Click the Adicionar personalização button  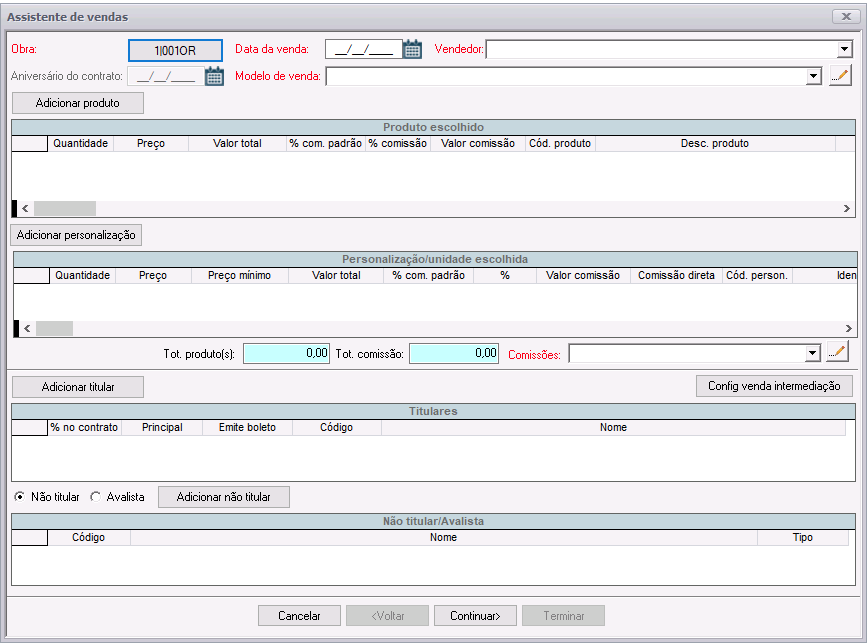pyautogui.click(x=76, y=234)
